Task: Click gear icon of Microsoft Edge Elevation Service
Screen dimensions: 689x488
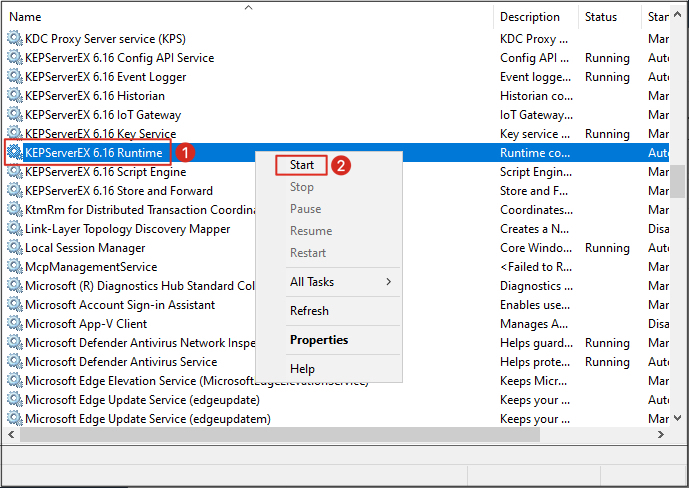Action: (15, 380)
